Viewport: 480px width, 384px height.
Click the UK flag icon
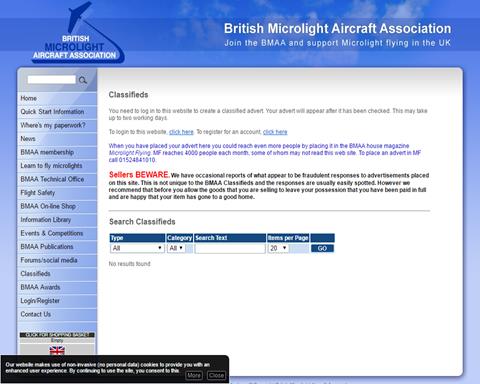click(57, 351)
